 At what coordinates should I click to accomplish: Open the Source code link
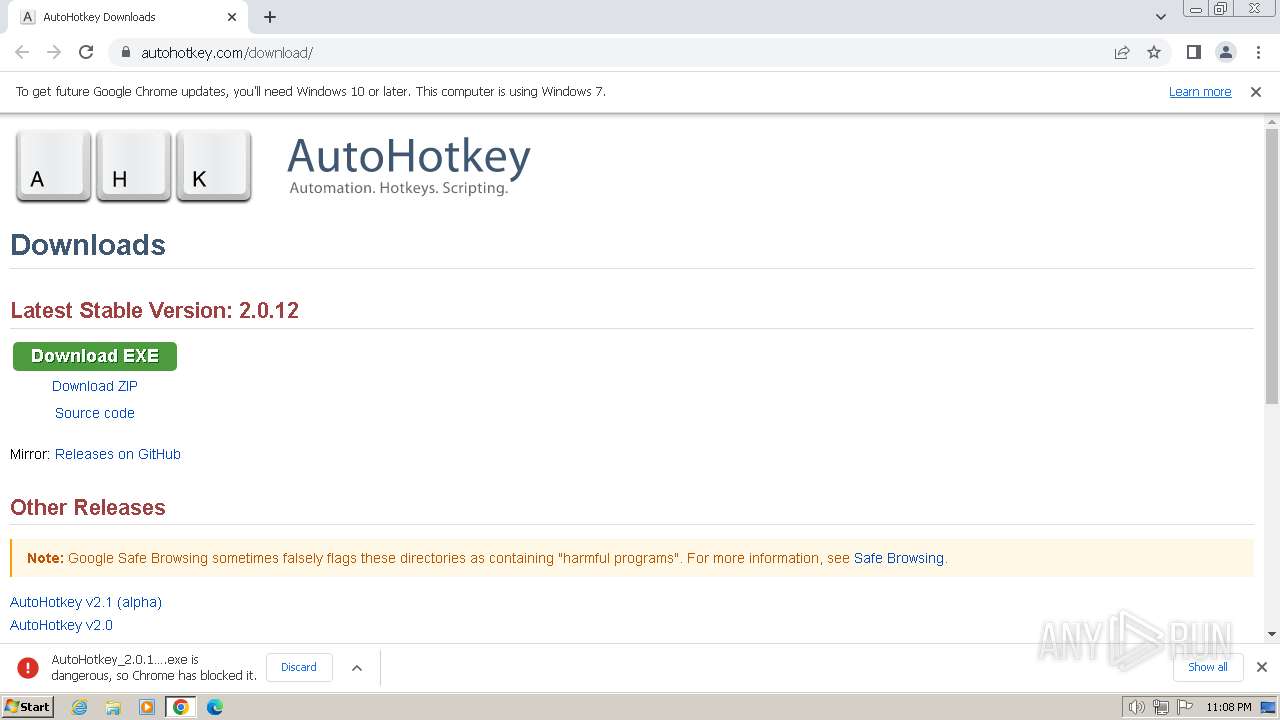[x=95, y=413]
